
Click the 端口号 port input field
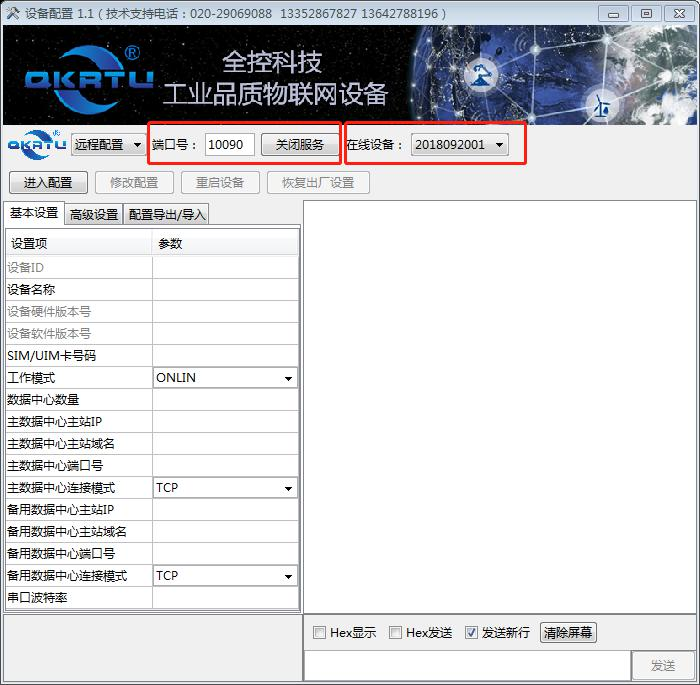tap(229, 145)
